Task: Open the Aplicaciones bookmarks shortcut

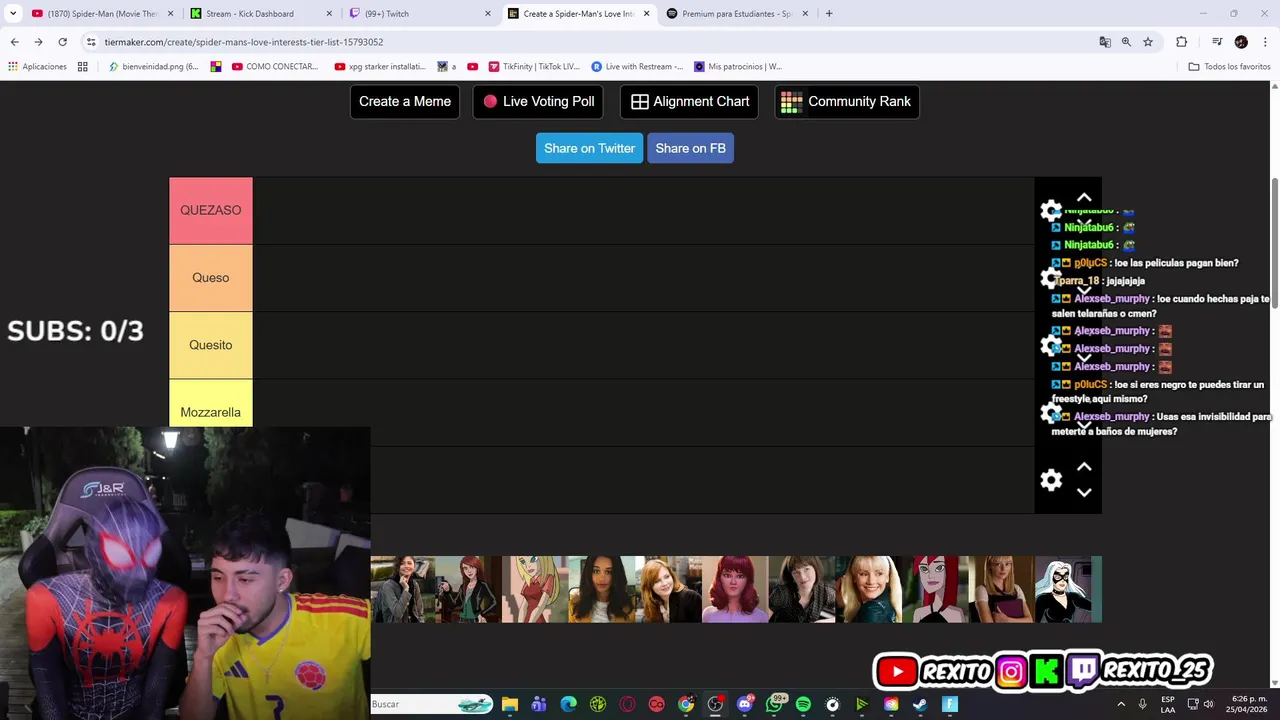Action: [37, 67]
